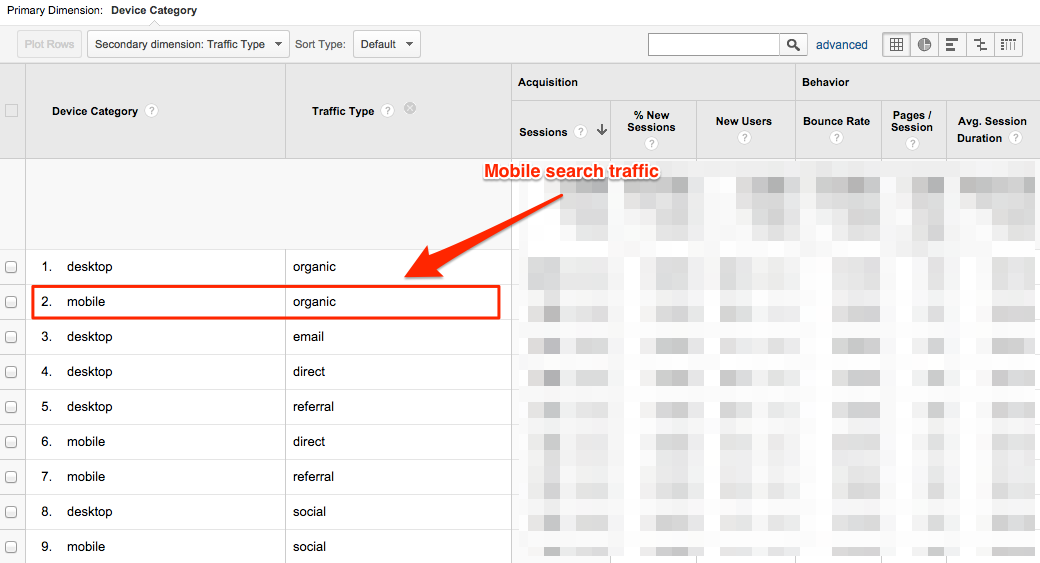
Task: Sort by Avg. Session Duration header
Action: tap(992, 129)
